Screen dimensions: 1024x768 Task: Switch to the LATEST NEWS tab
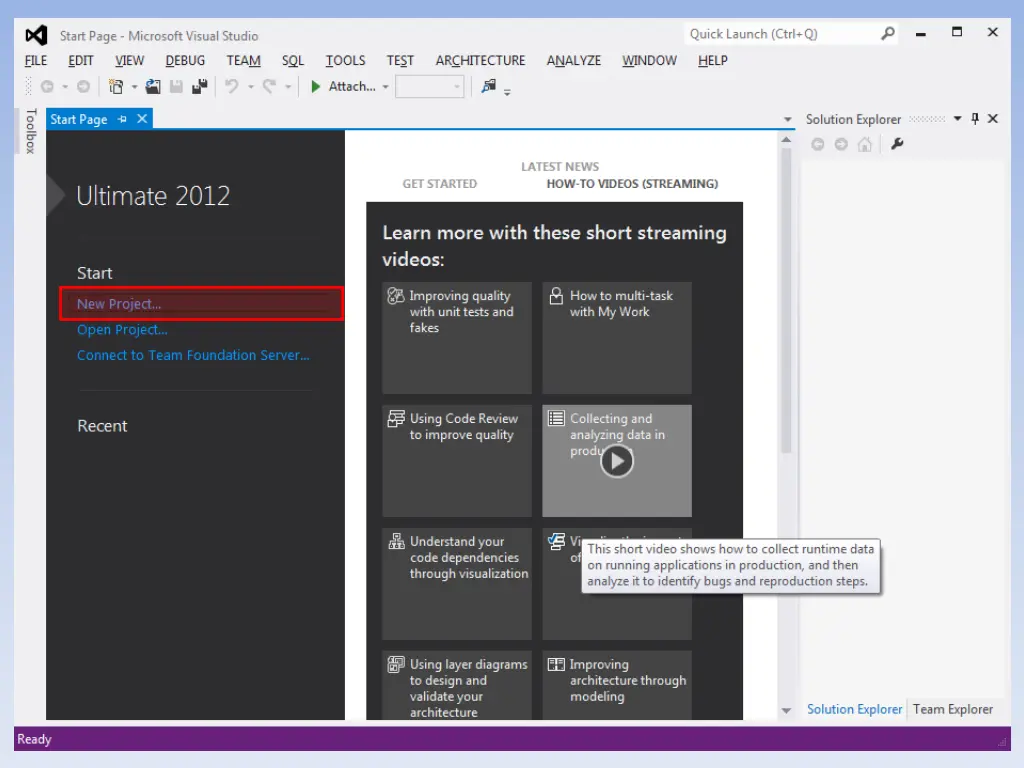560,167
